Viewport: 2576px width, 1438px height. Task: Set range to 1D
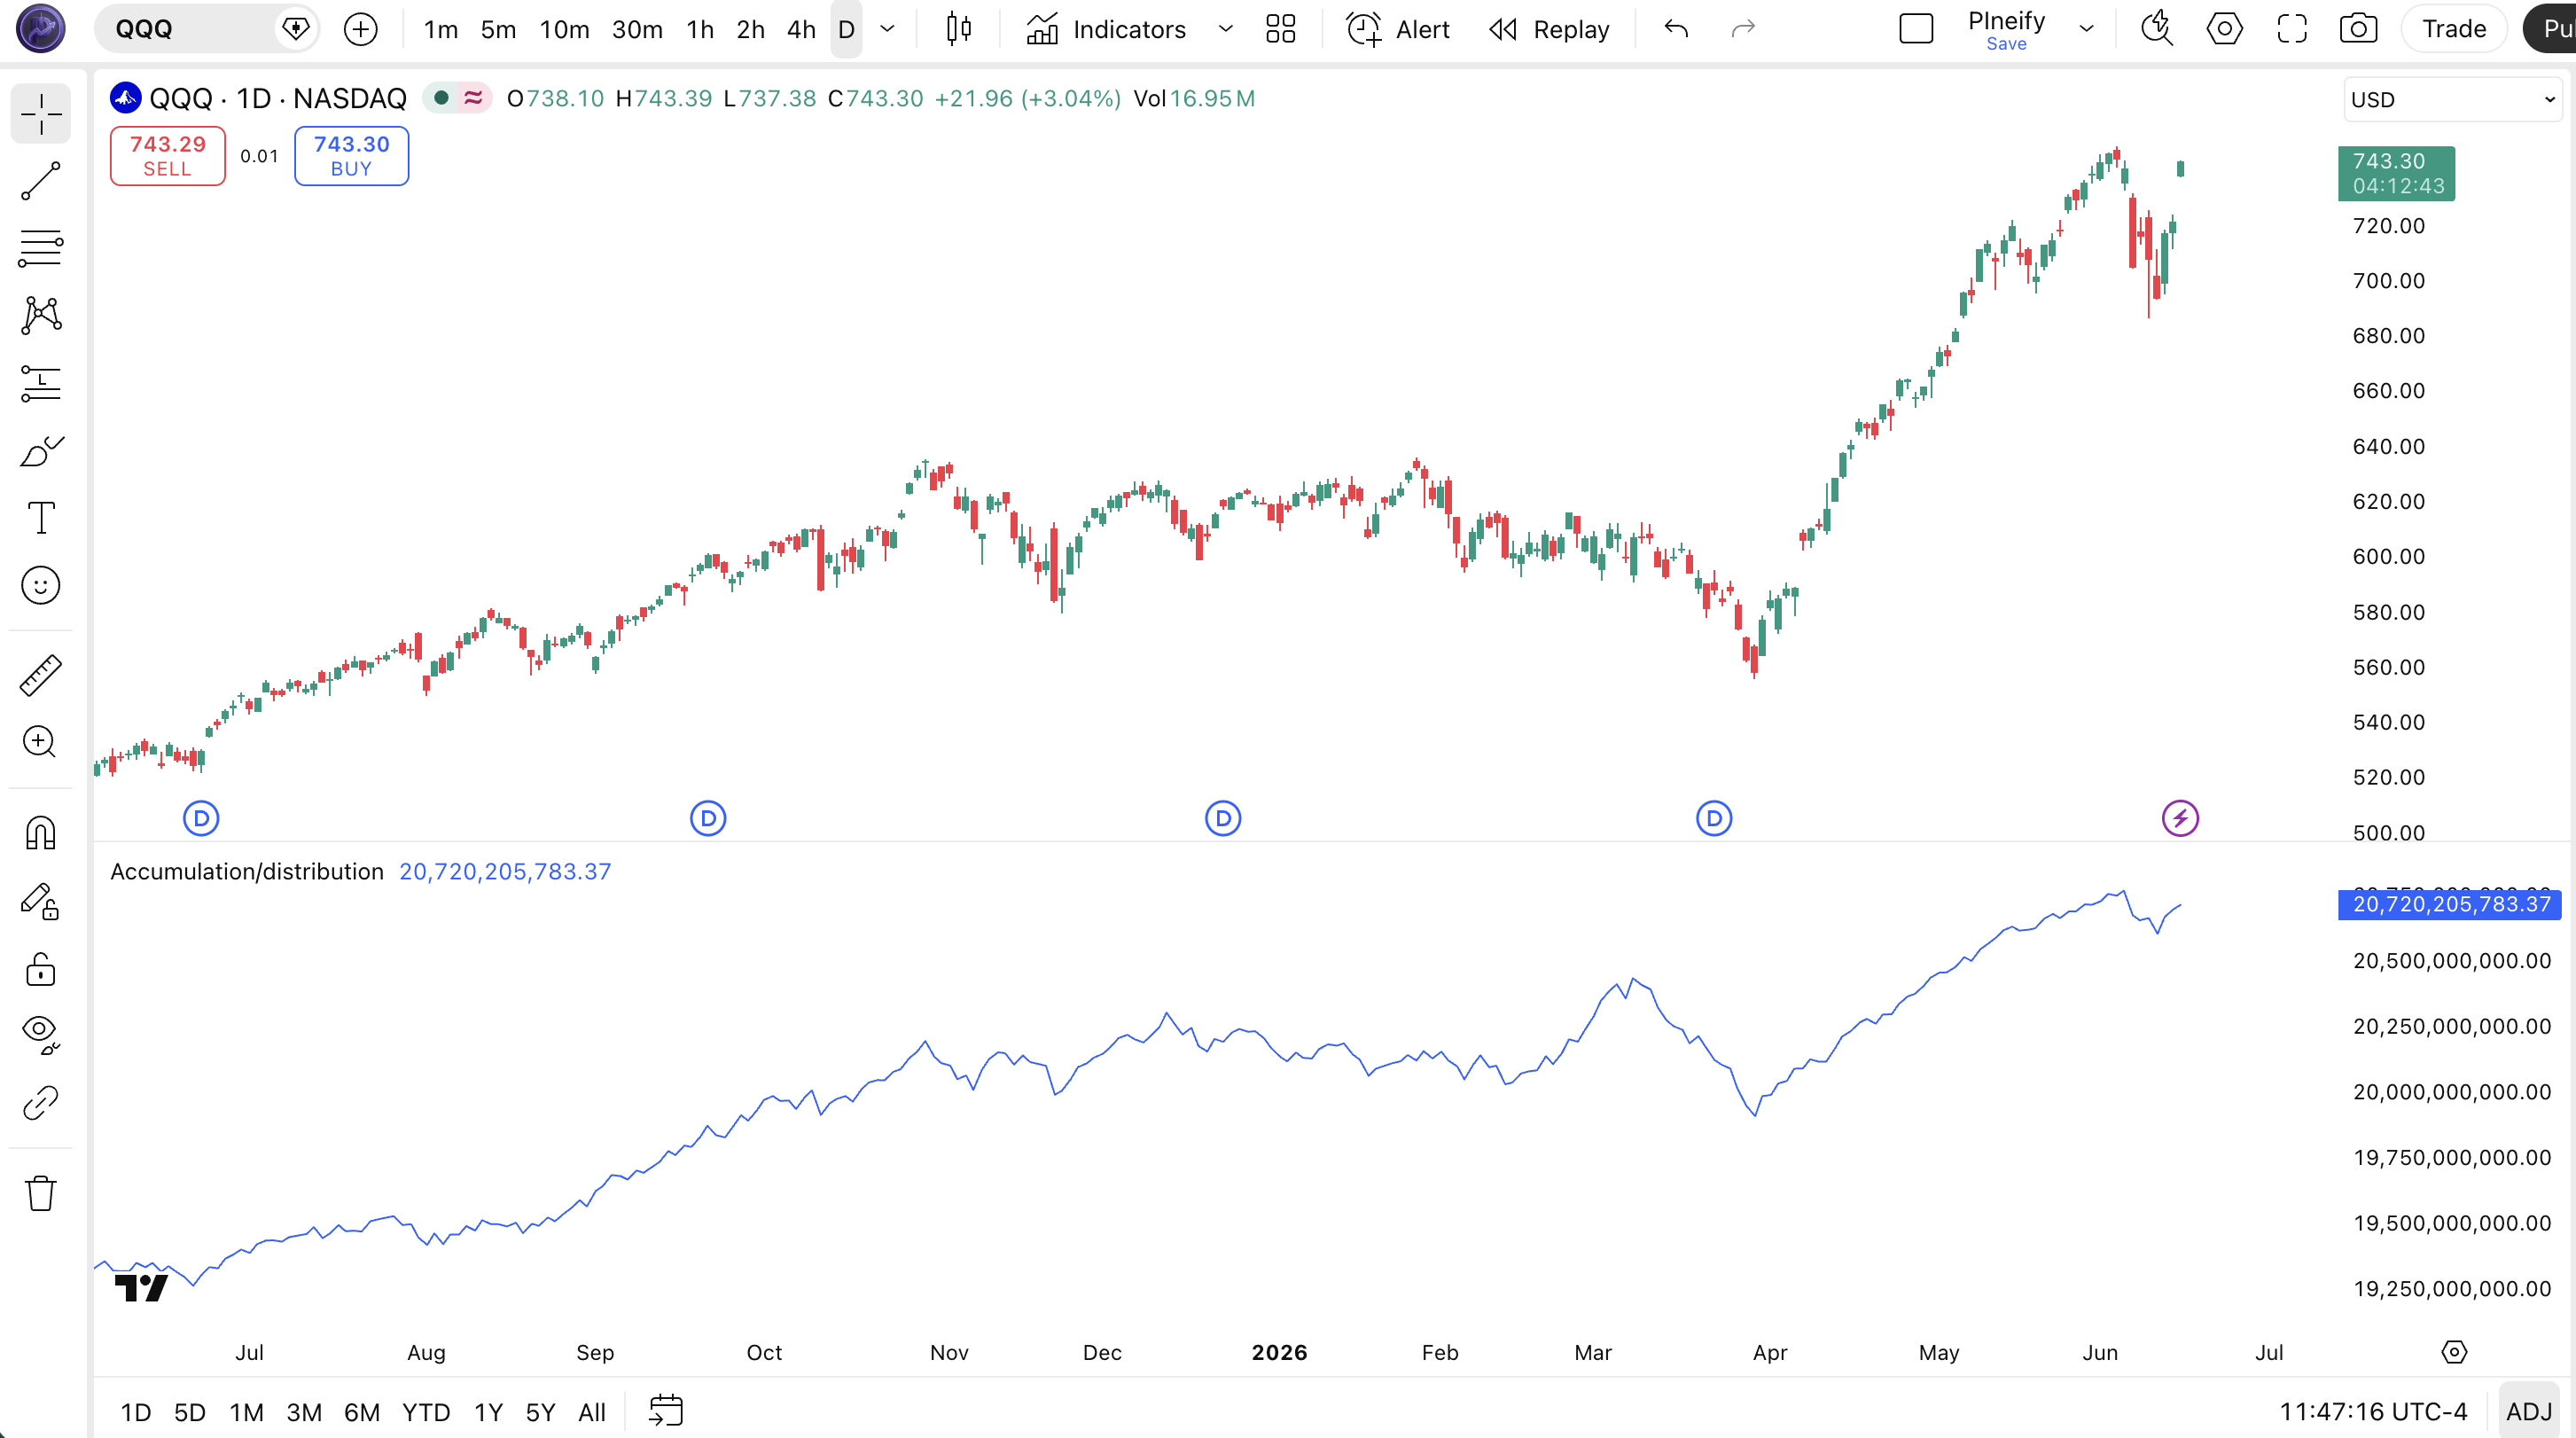click(x=135, y=1412)
